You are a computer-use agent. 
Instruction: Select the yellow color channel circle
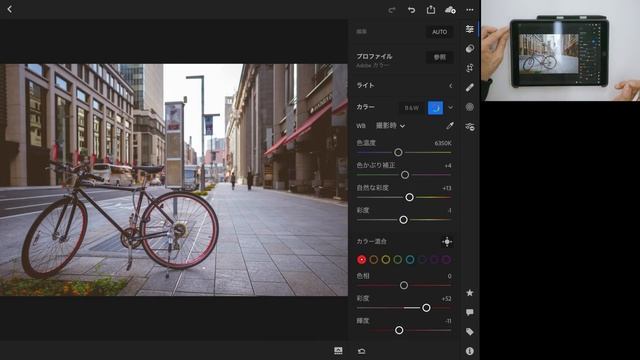point(386,260)
